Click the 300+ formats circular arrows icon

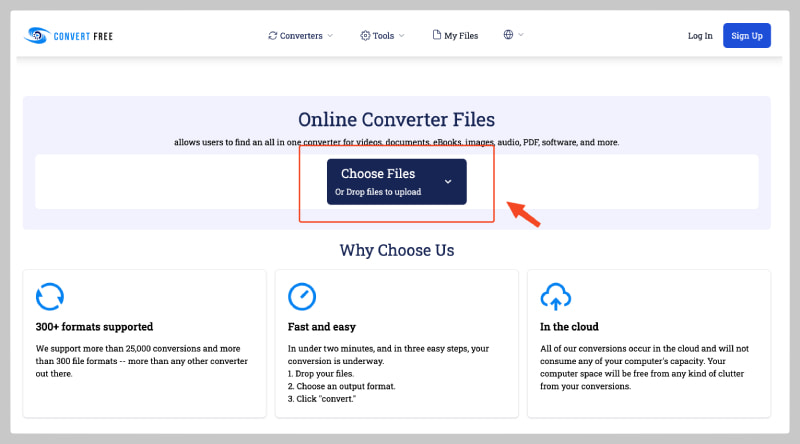click(x=49, y=297)
